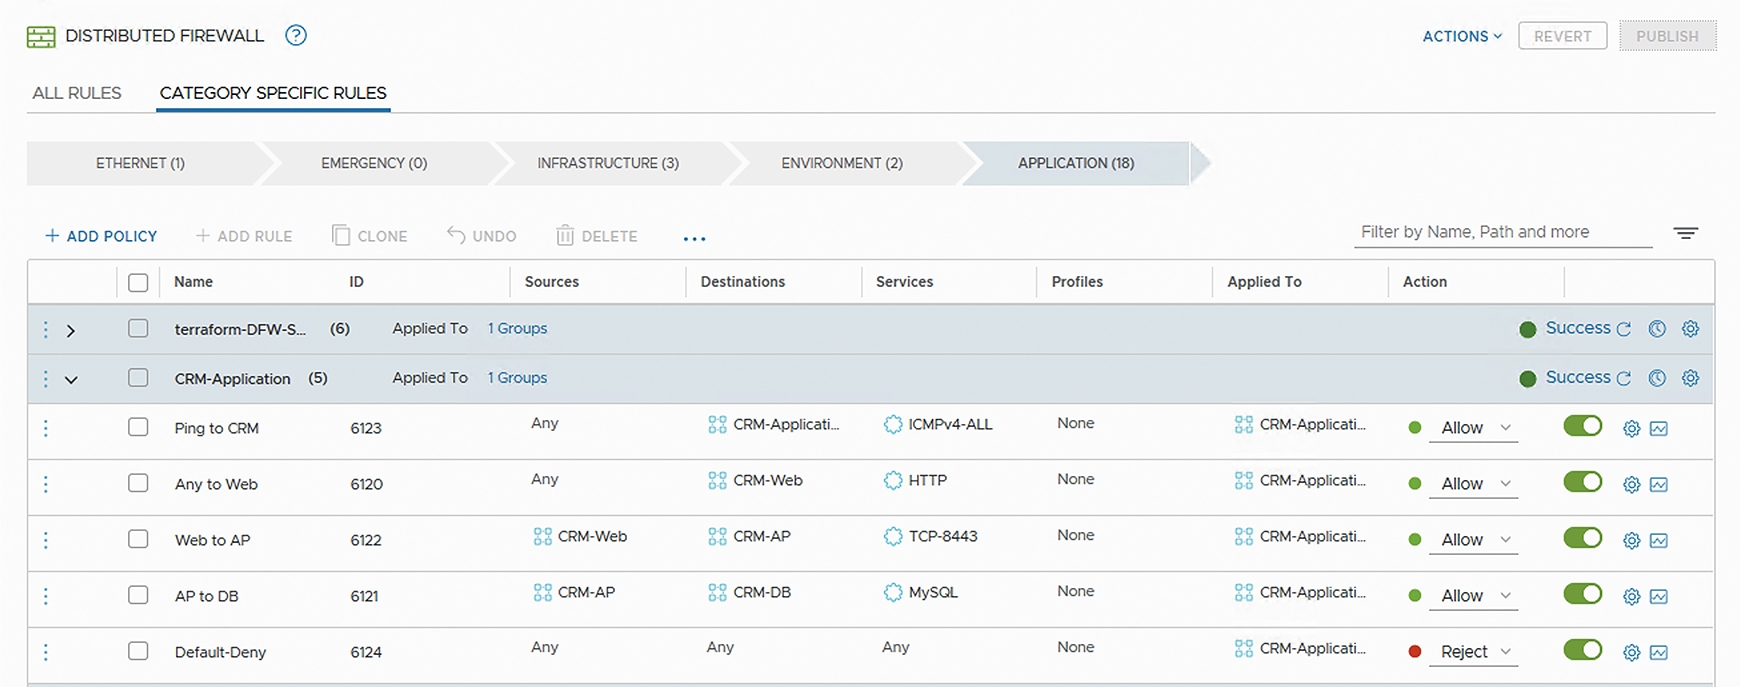1740x687 pixels.
Task: Open Reject action dropdown for Default-Deny
Action: [x=1474, y=652]
